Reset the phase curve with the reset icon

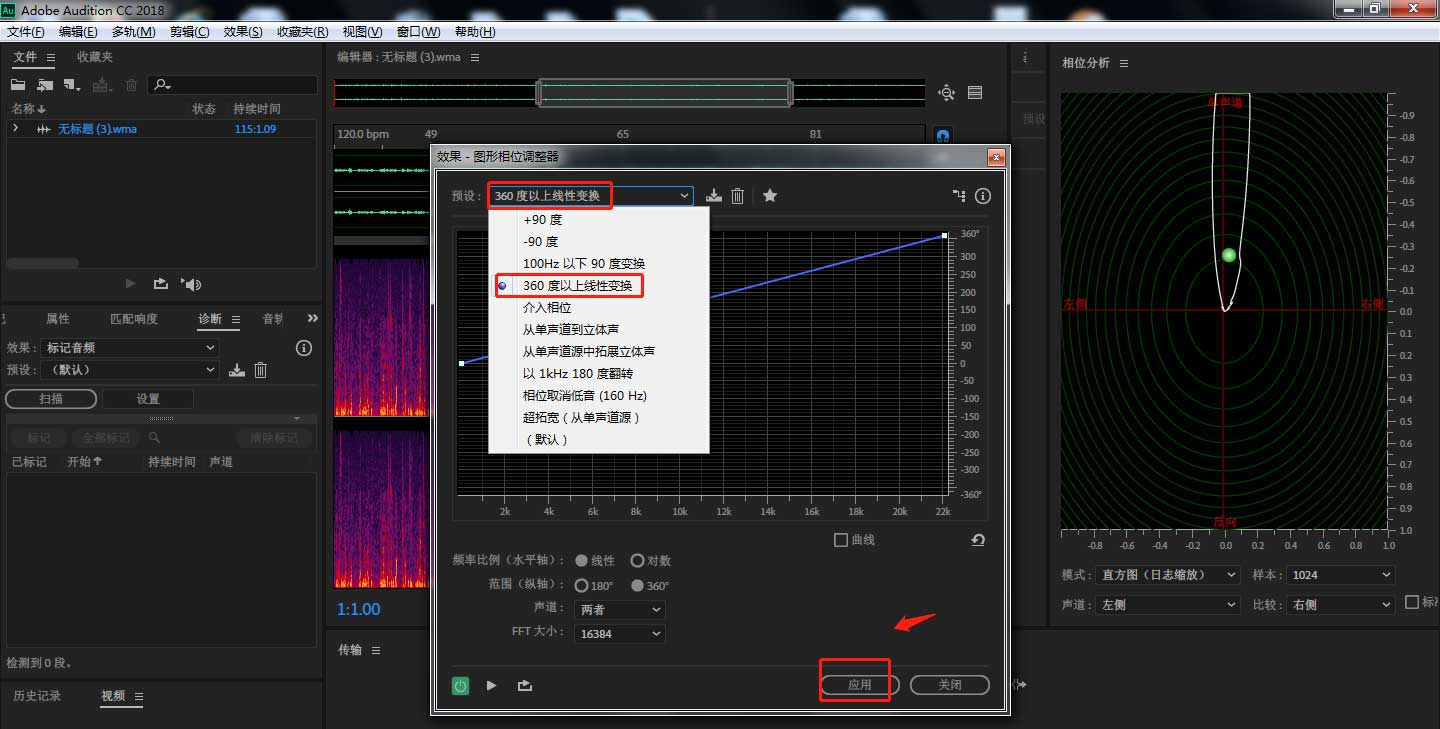977,539
